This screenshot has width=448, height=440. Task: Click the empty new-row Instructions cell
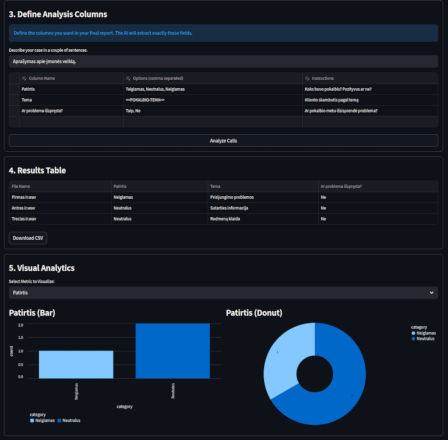[370, 122]
